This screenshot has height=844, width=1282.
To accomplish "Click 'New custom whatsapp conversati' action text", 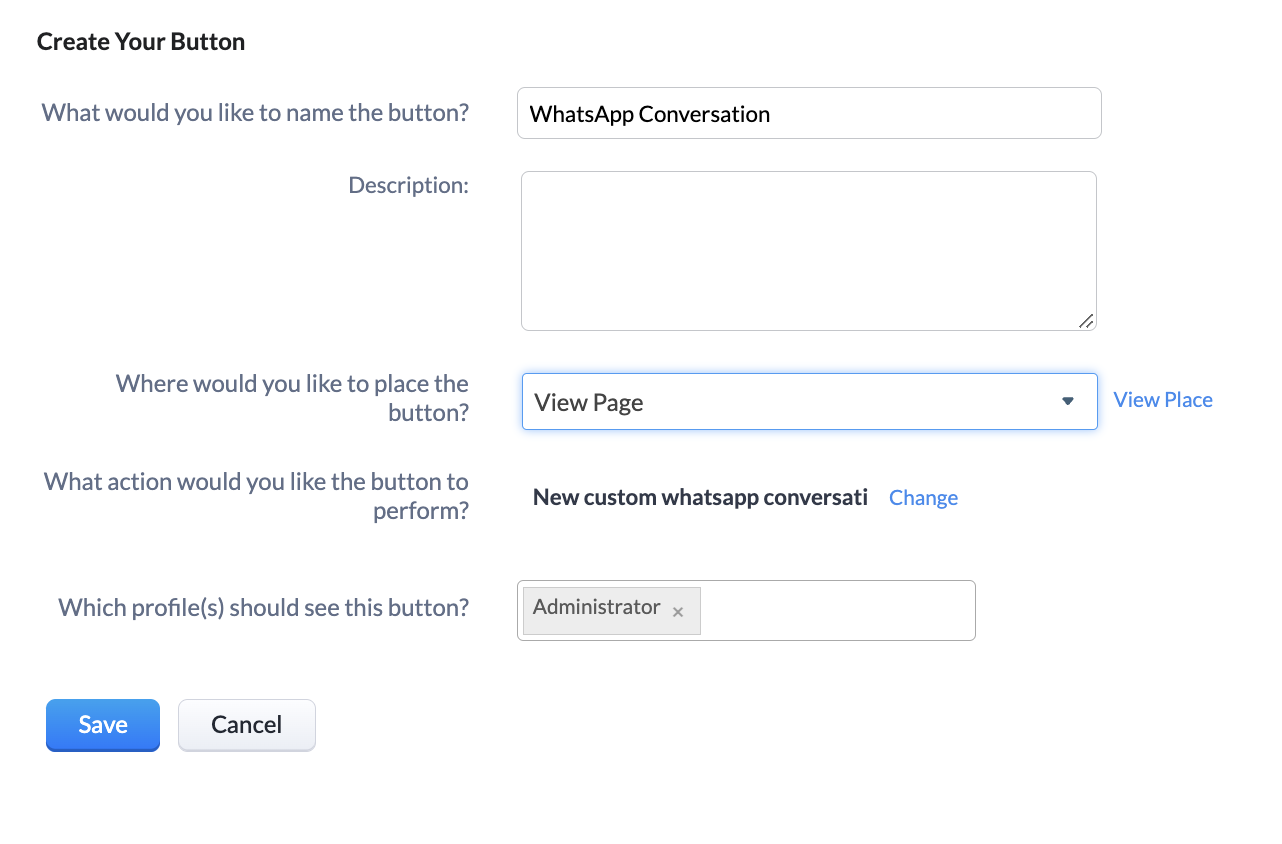I will click(x=700, y=498).
